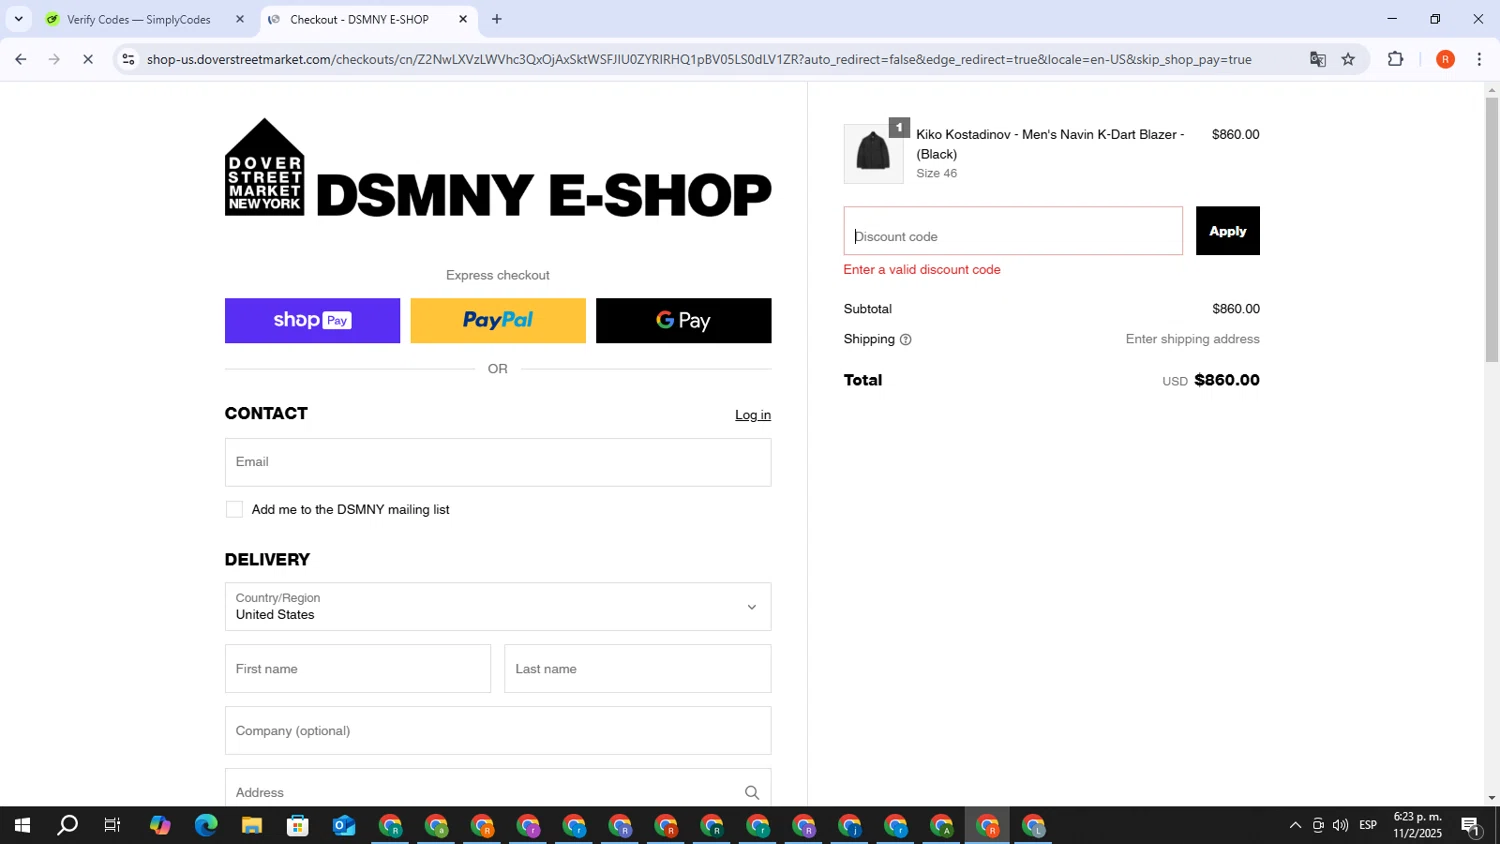Launch Copilot from the taskbar
The width and height of the screenshot is (1500, 844).
coord(160,826)
